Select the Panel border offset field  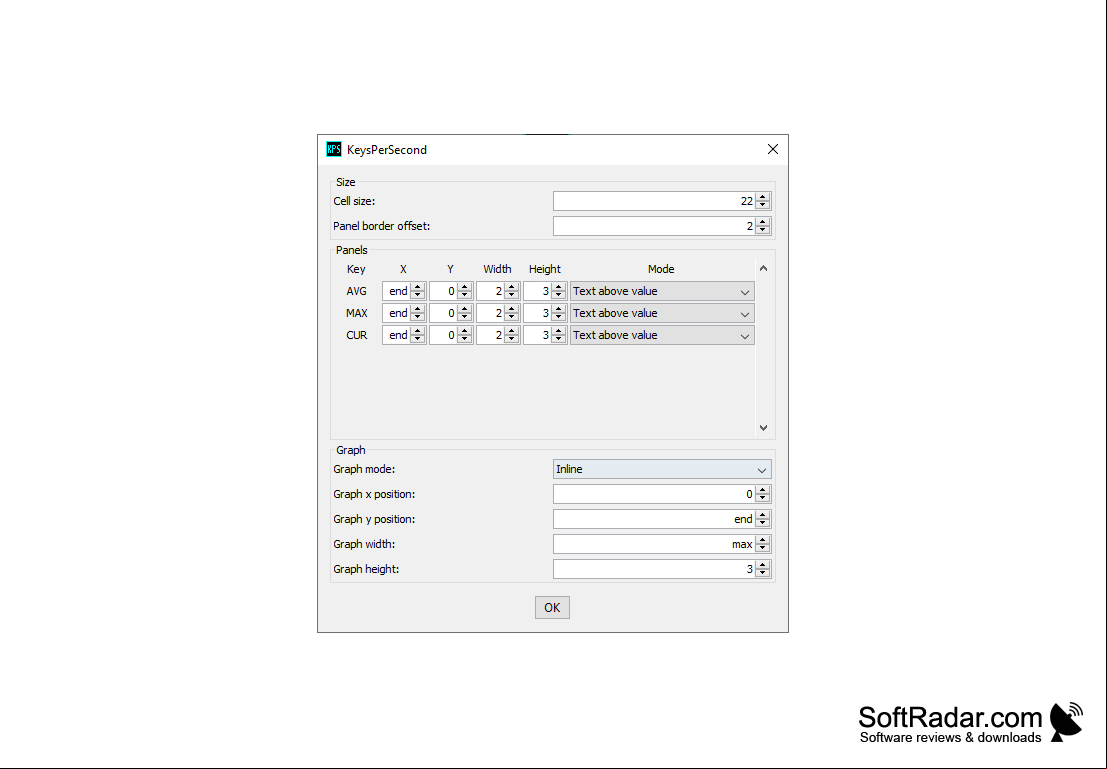point(654,226)
